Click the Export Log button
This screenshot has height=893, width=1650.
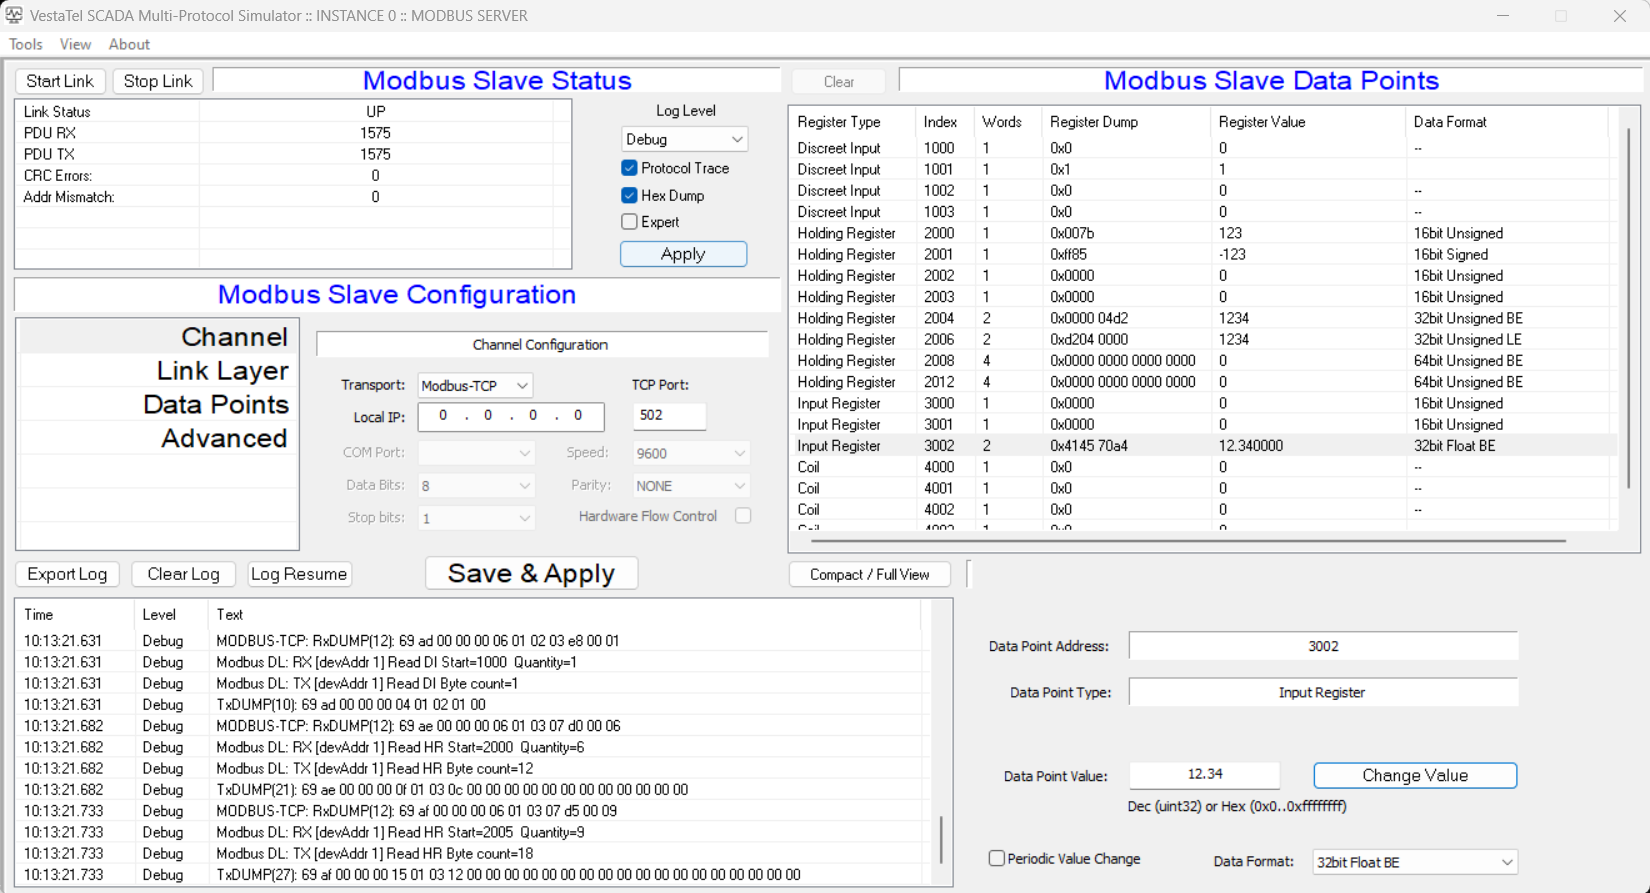tap(67, 574)
